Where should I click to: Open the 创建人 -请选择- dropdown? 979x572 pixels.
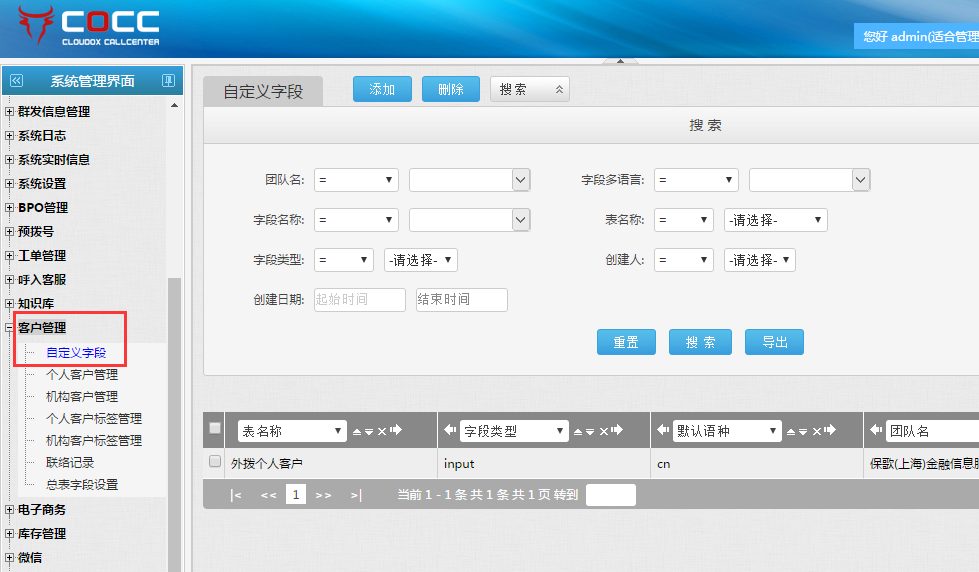pos(759,260)
